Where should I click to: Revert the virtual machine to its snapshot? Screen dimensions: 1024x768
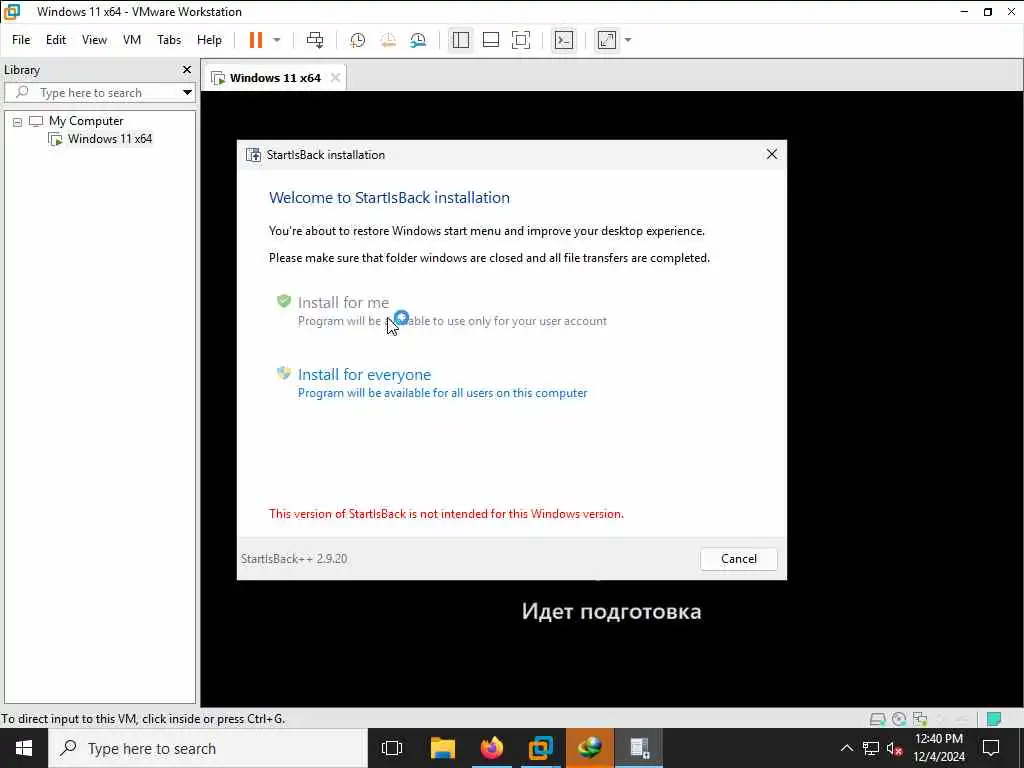tap(388, 40)
